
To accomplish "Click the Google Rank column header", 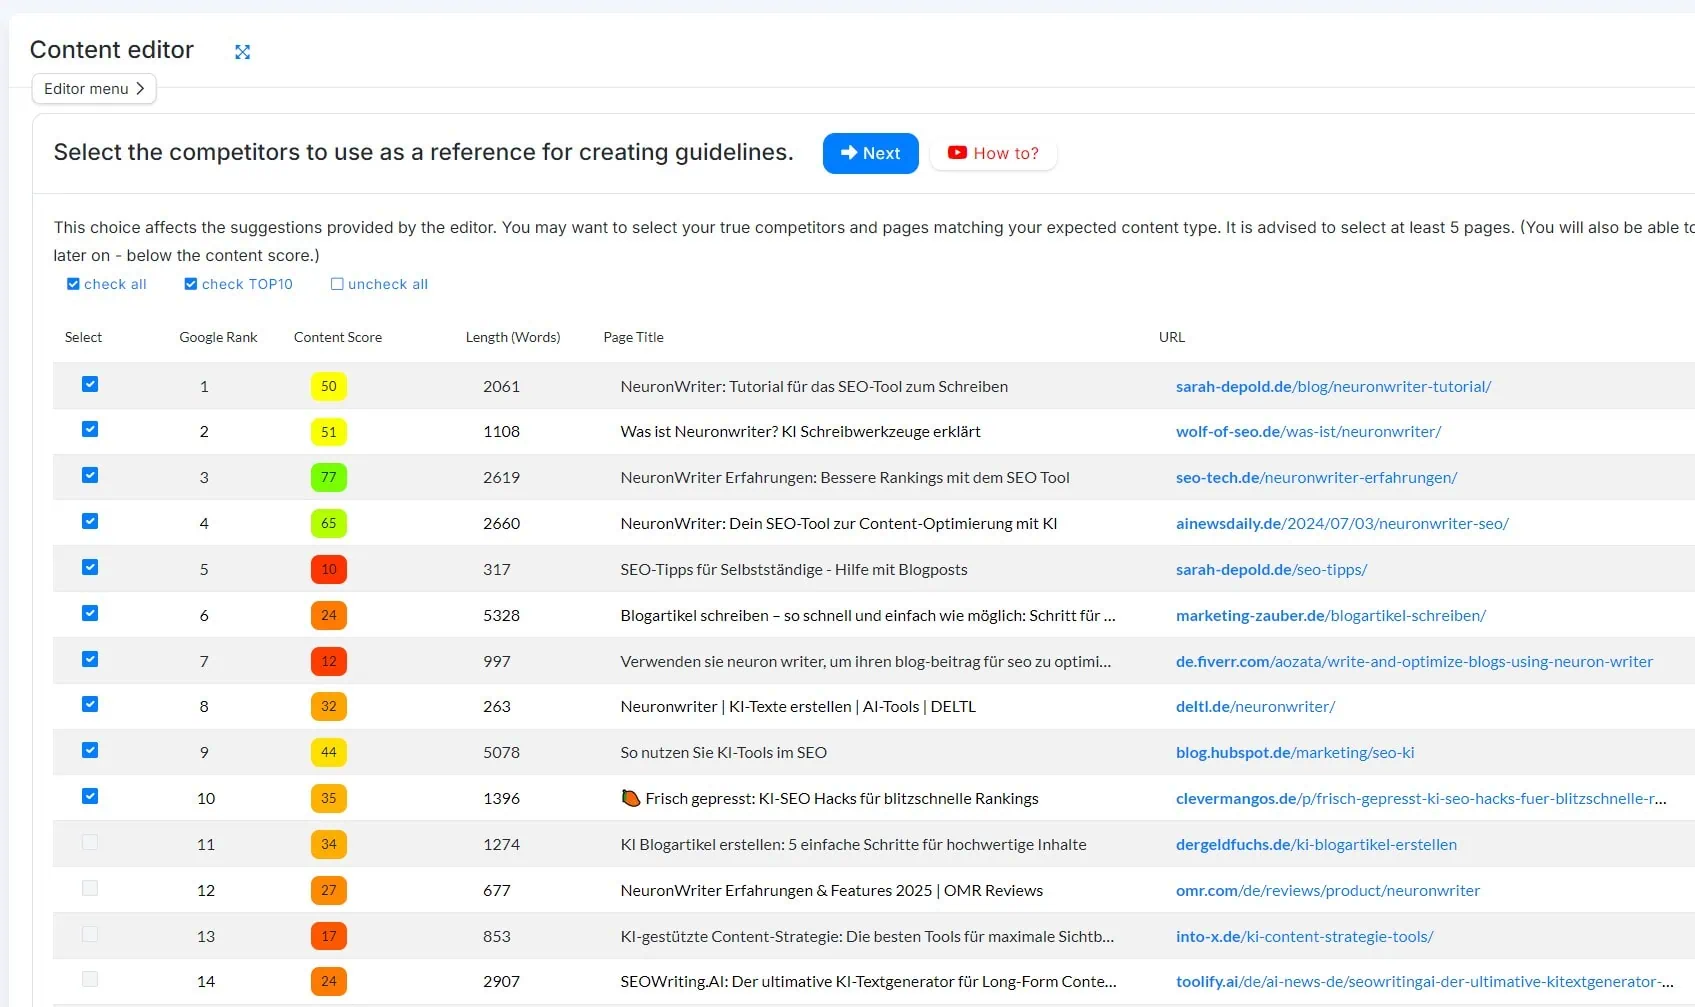I will [x=218, y=337].
